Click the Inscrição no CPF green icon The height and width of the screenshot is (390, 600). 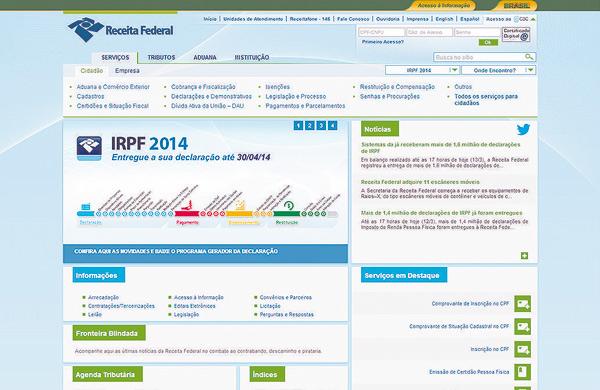pyautogui.click(x=522, y=349)
